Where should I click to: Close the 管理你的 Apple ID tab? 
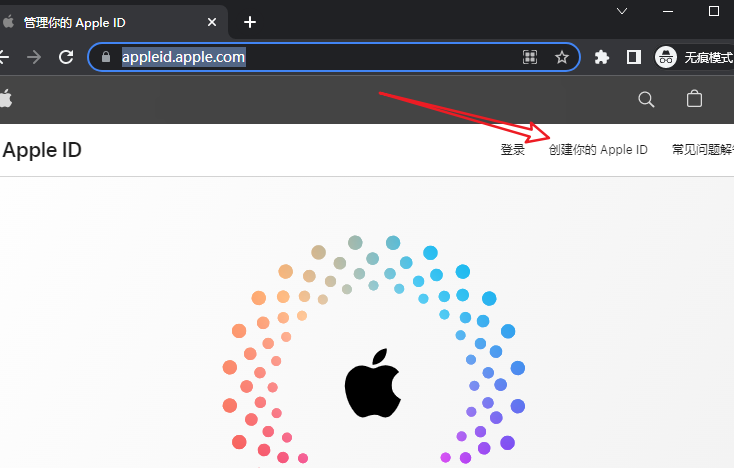pyautogui.click(x=212, y=22)
